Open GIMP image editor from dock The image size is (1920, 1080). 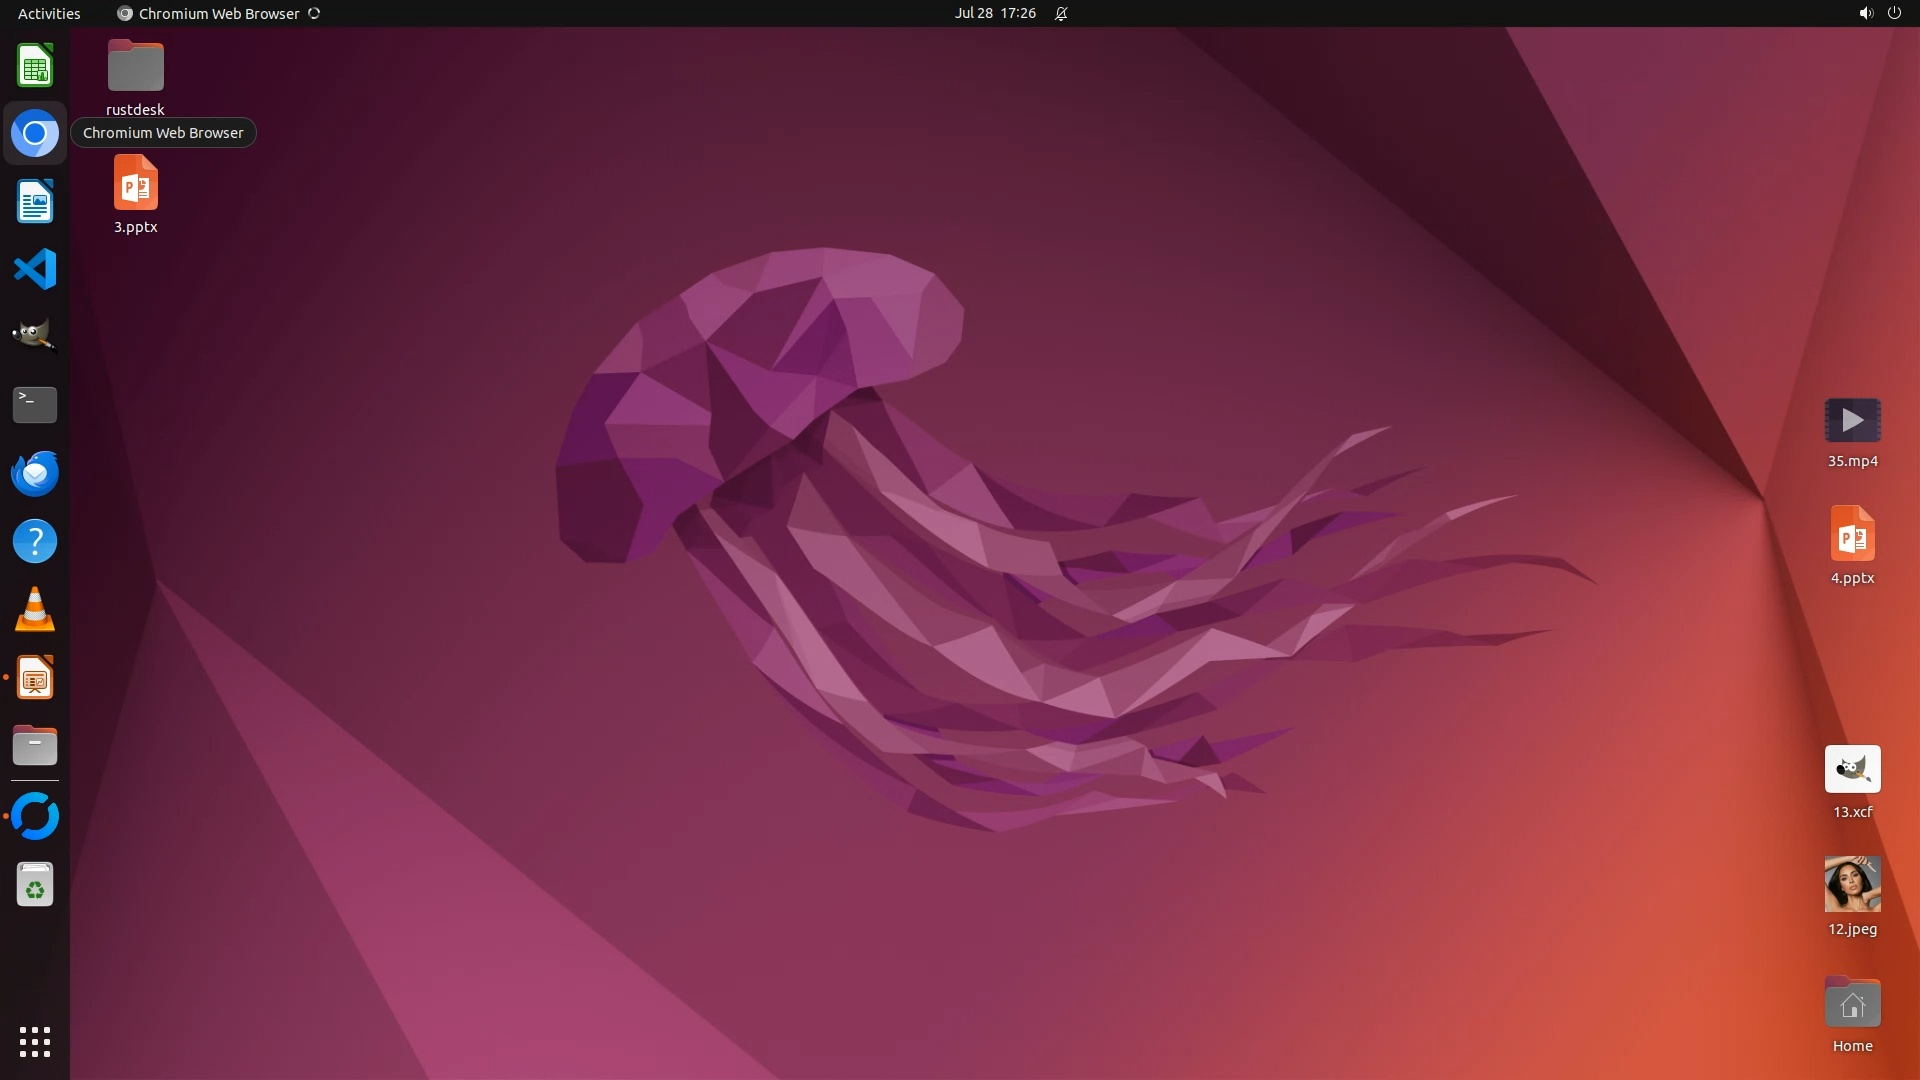pyautogui.click(x=35, y=336)
